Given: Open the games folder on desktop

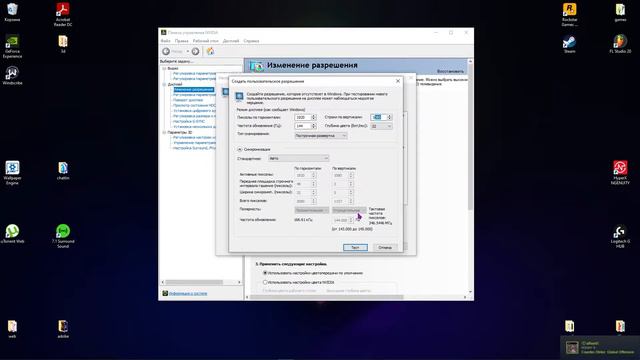Looking at the screenshot, I should pyautogui.click(x=620, y=12).
